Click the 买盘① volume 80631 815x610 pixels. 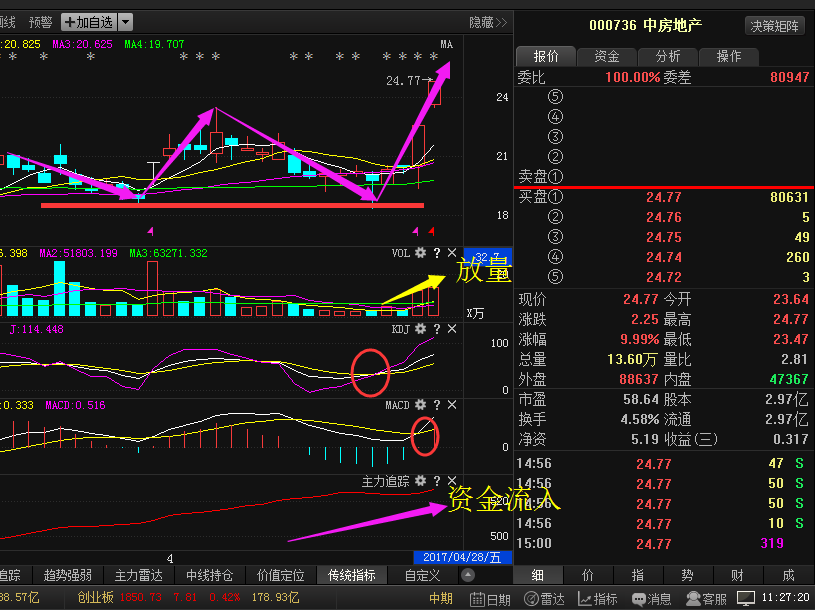[790, 197]
